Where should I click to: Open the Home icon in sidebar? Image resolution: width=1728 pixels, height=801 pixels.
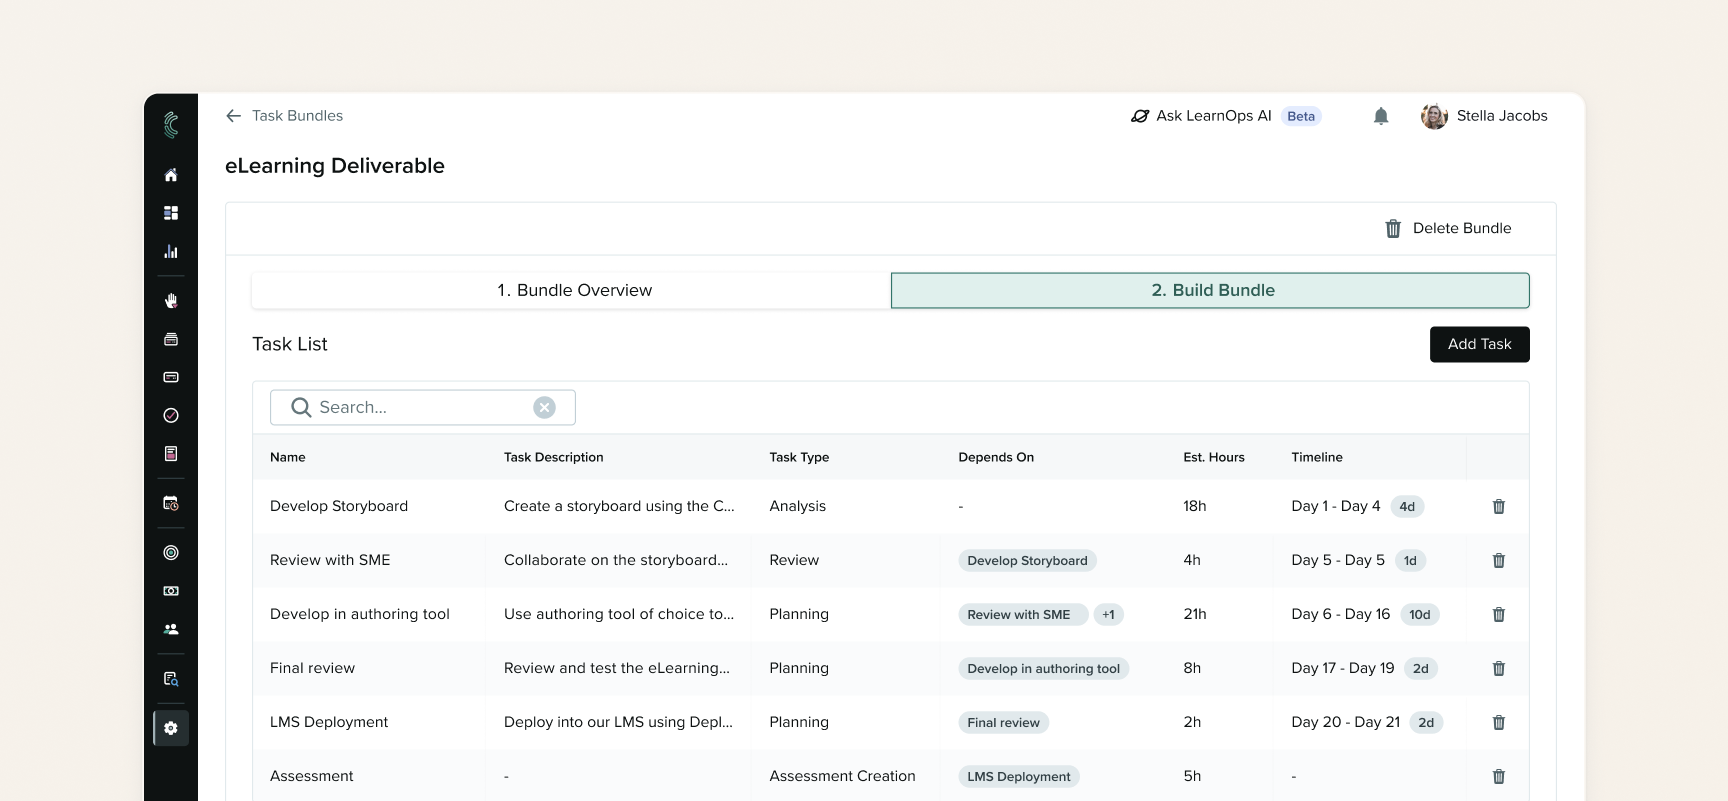coord(171,175)
